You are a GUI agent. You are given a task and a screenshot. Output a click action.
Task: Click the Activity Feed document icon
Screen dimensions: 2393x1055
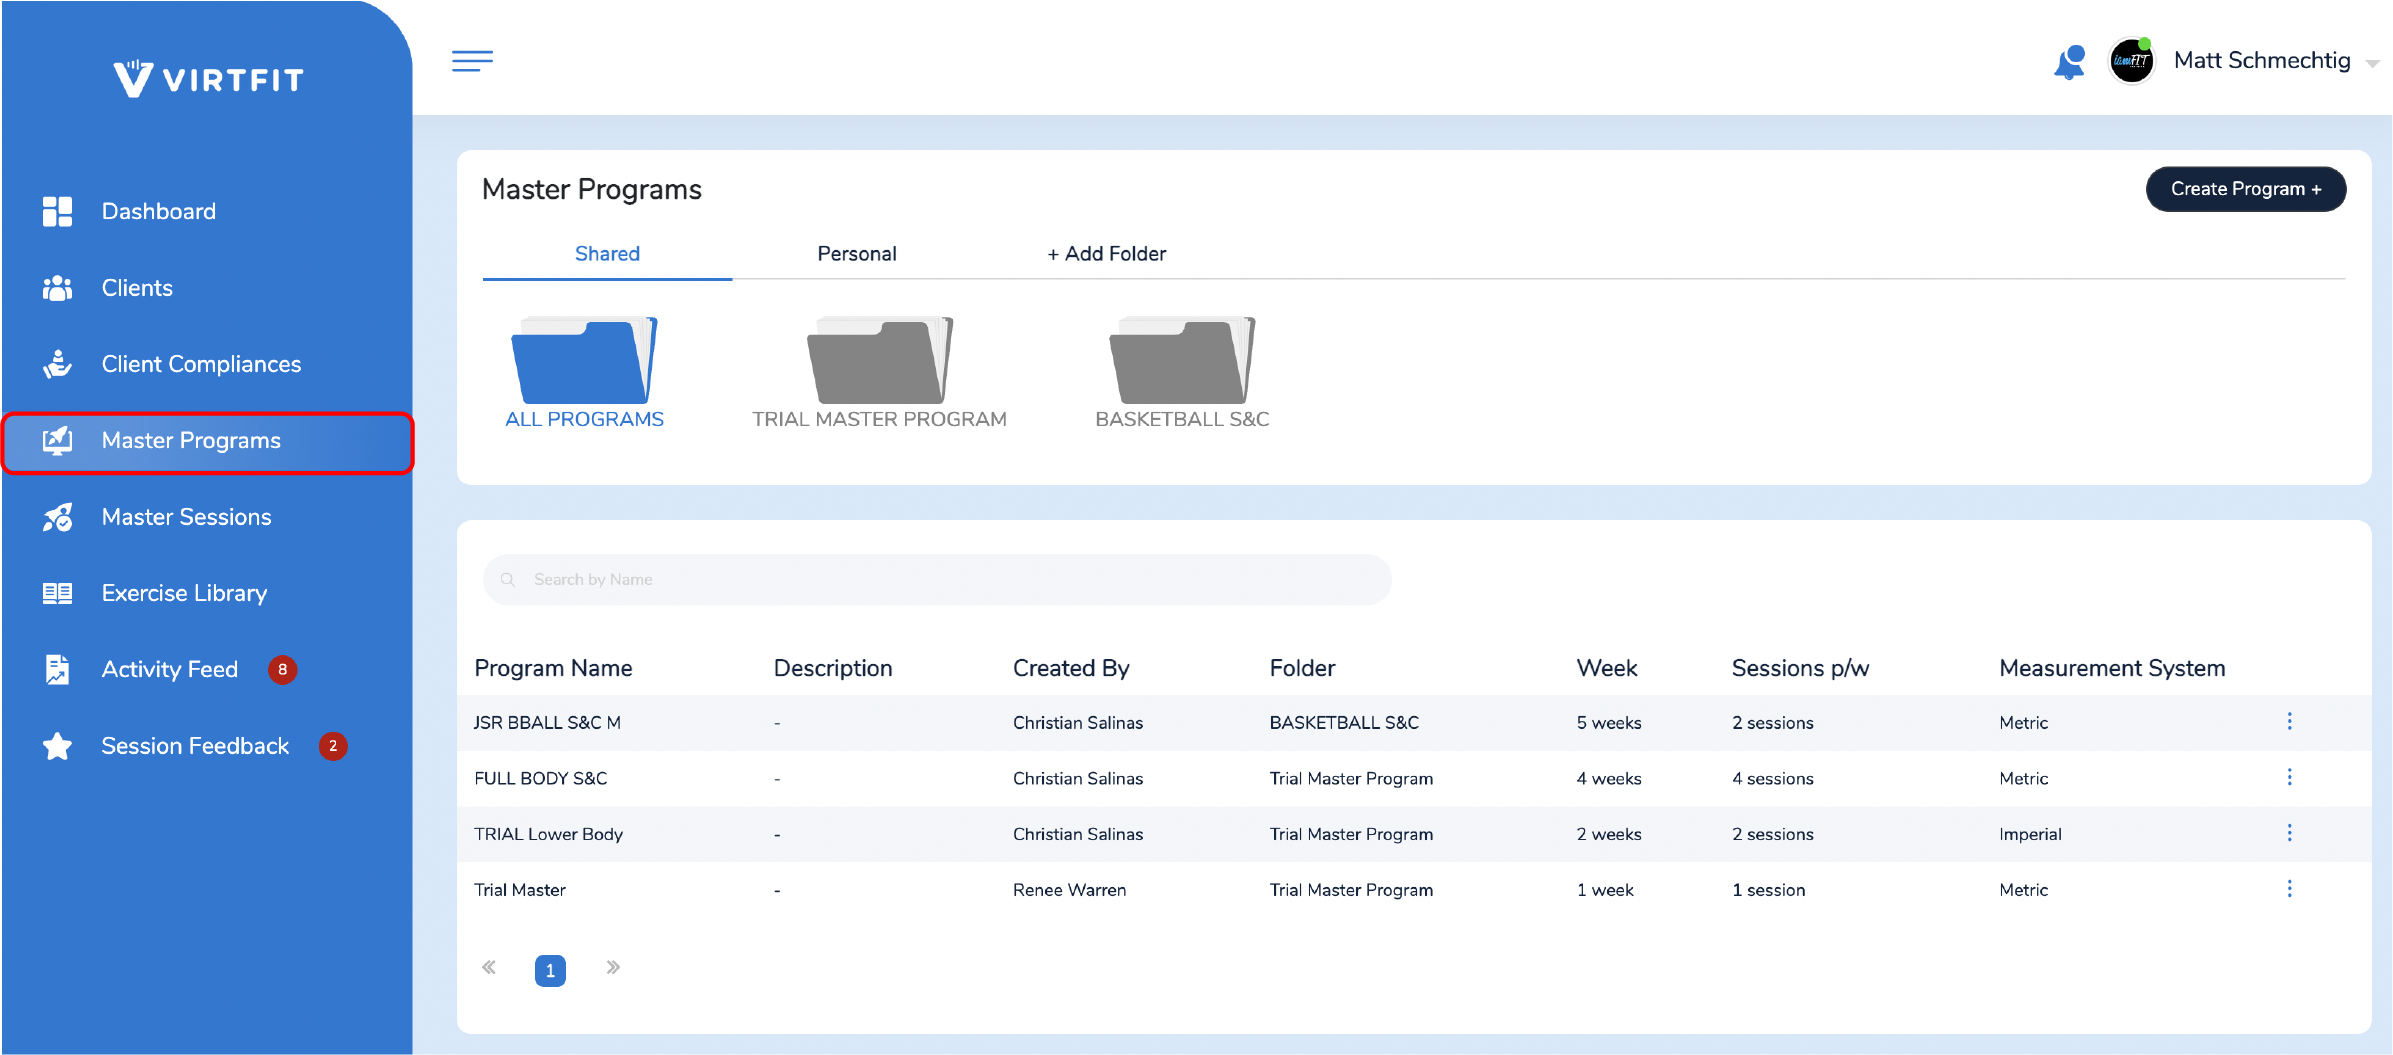point(57,669)
